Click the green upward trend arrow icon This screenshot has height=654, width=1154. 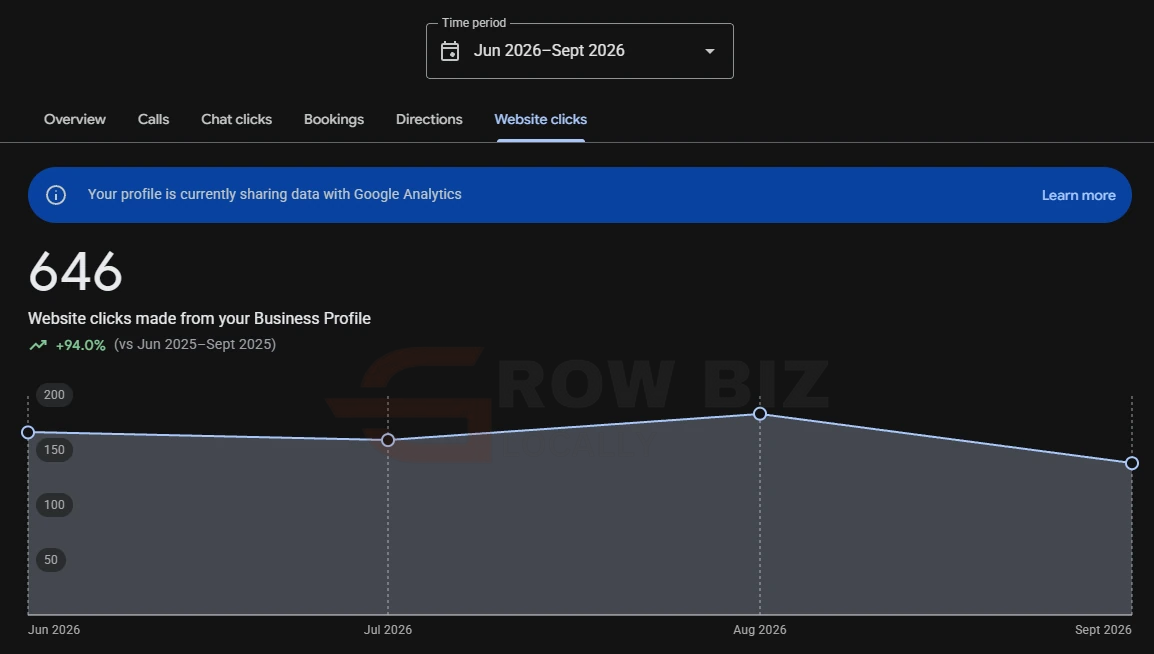(38, 345)
